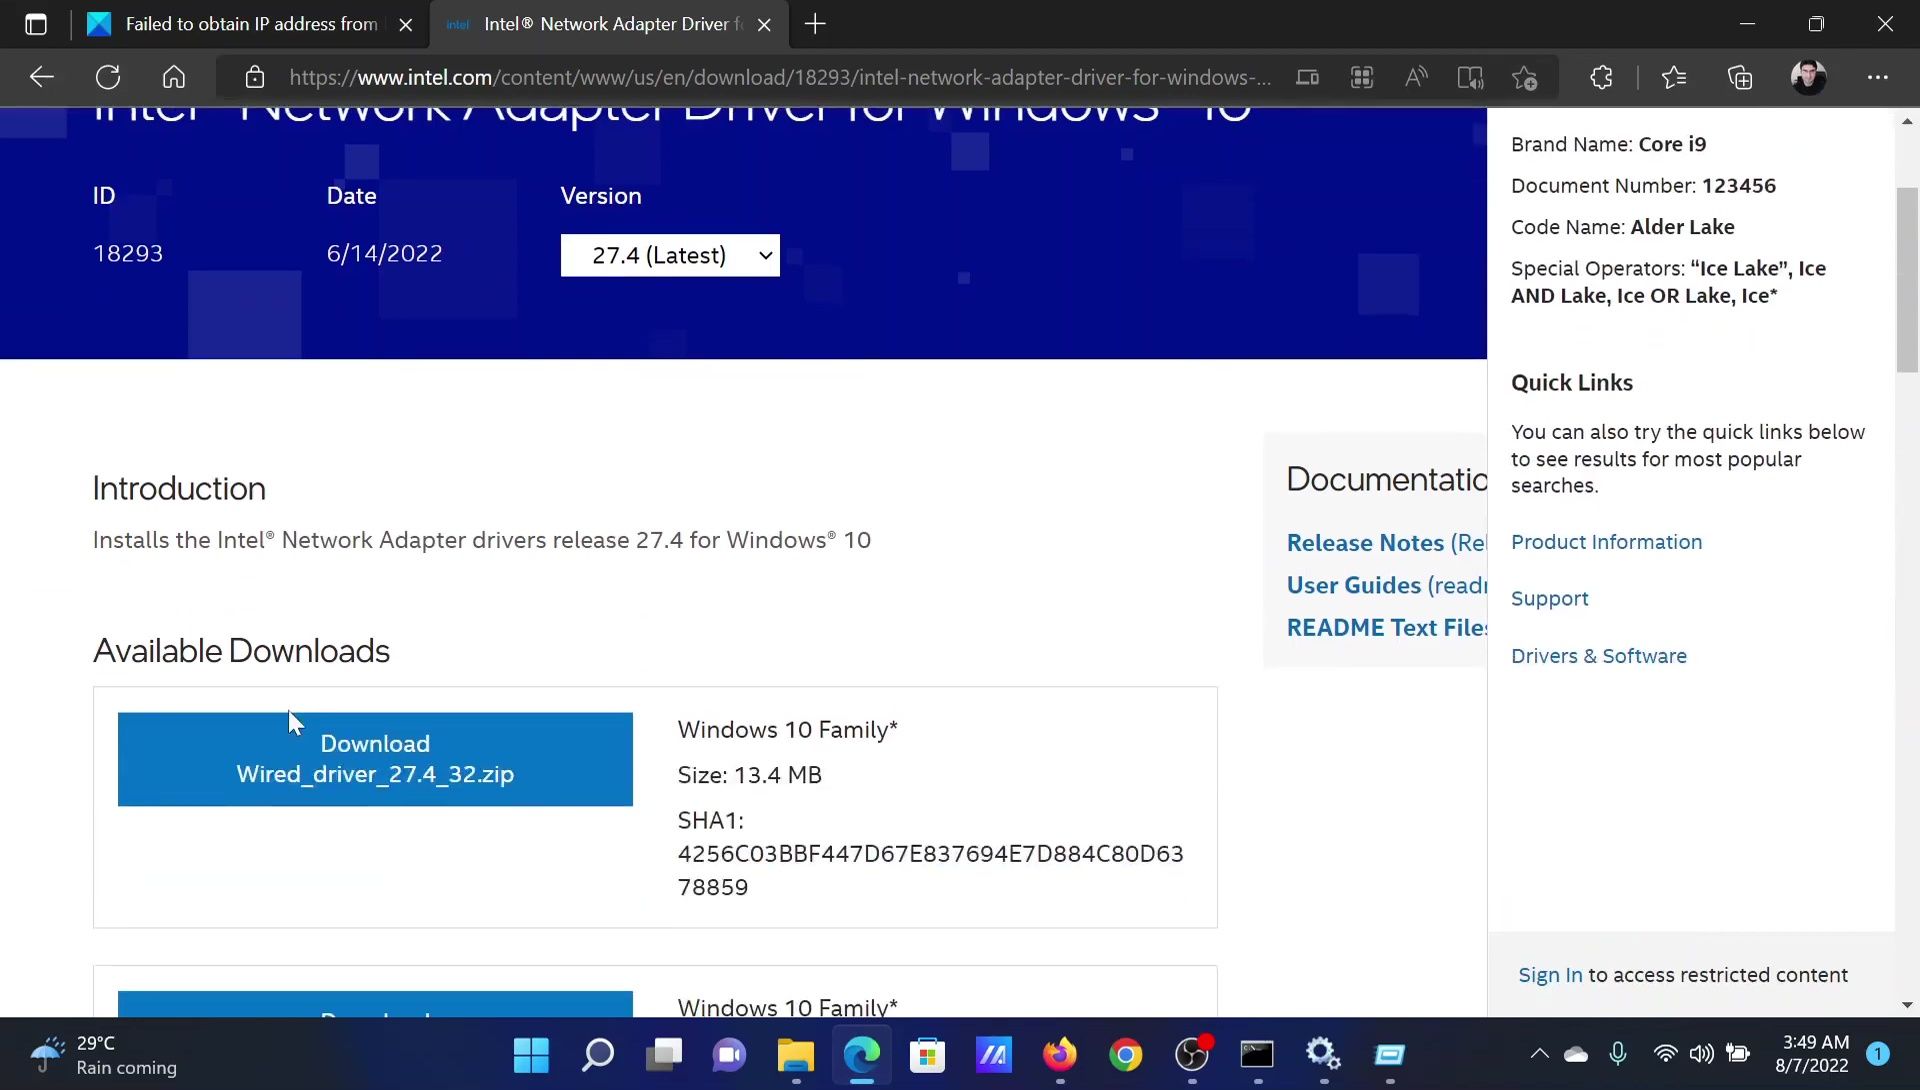The image size is (1920, 1090).
Task: Enter Immersive Reader view
Action: [1470, 77]
